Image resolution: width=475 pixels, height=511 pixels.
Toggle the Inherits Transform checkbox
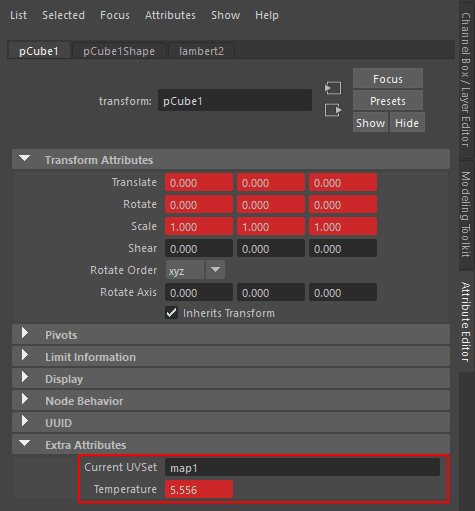[x=172, y=313]
